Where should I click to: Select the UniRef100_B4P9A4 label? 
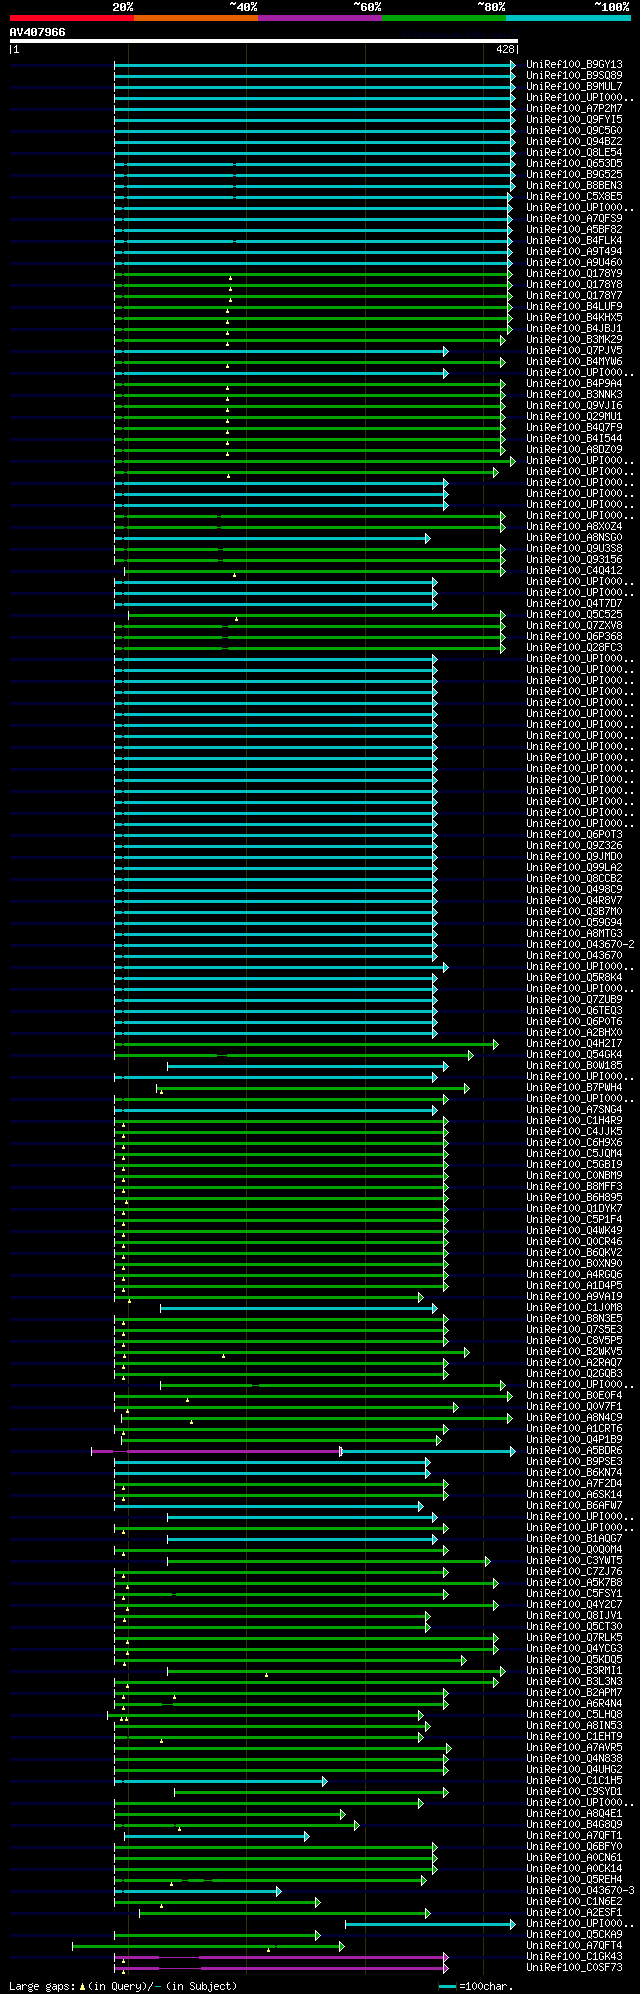point(574,384)
